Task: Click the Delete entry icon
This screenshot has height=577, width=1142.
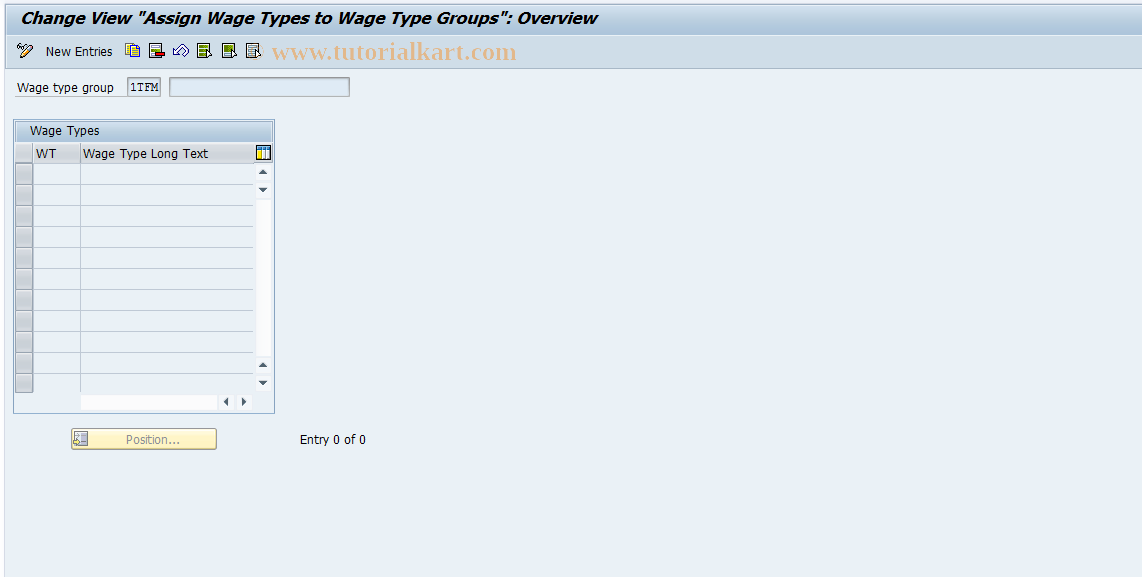Action: click(x=157, y=51)
